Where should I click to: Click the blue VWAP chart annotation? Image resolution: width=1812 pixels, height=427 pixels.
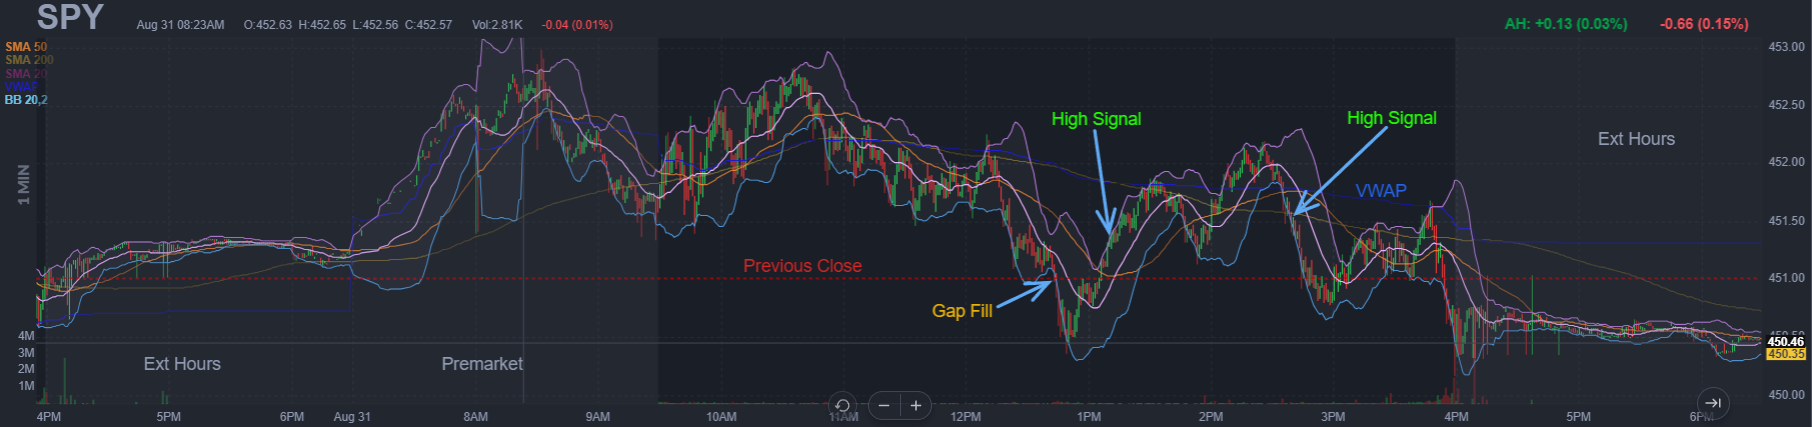click(1381, 191)
